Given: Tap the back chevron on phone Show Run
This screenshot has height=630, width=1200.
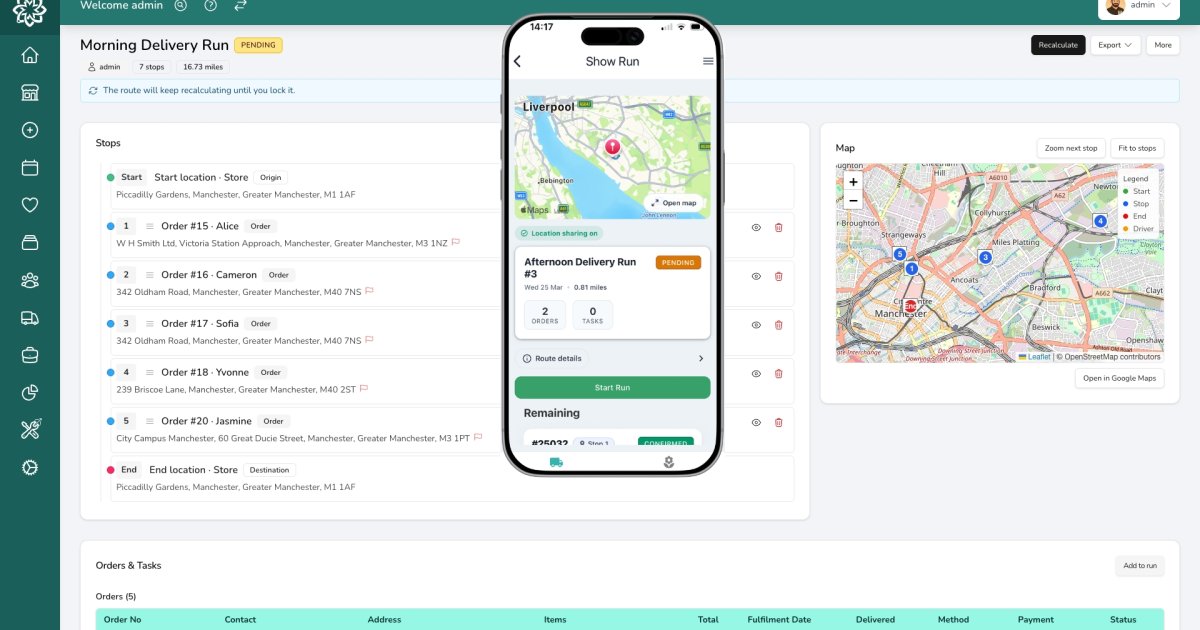Looking at the screenshot, I should 518,61.
